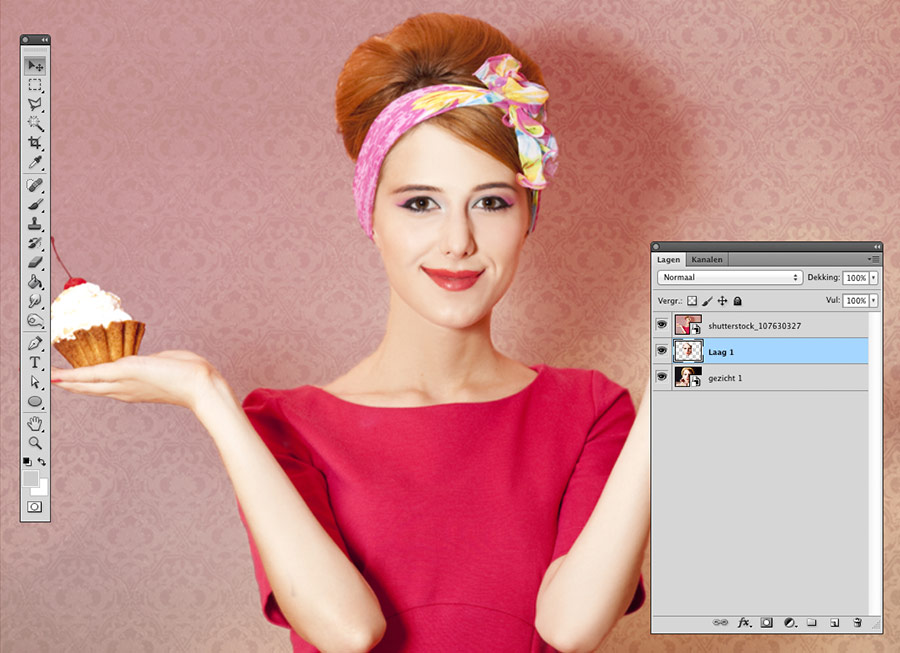Toggle Quick Mask mode in toolbar
900x653 pixels.
35,507
